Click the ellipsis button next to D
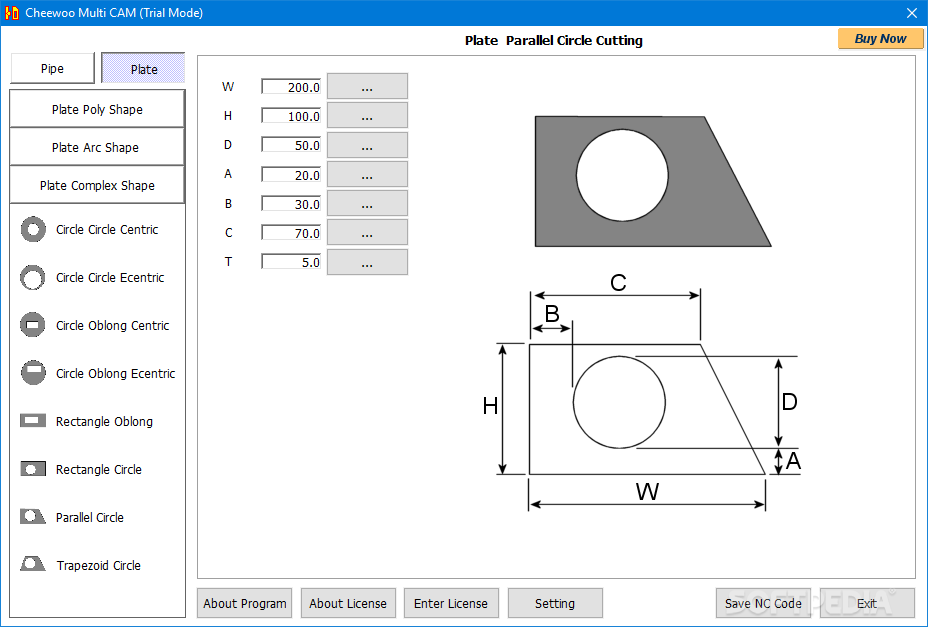This screenshot has height=629, width=928. coord(368,145)
